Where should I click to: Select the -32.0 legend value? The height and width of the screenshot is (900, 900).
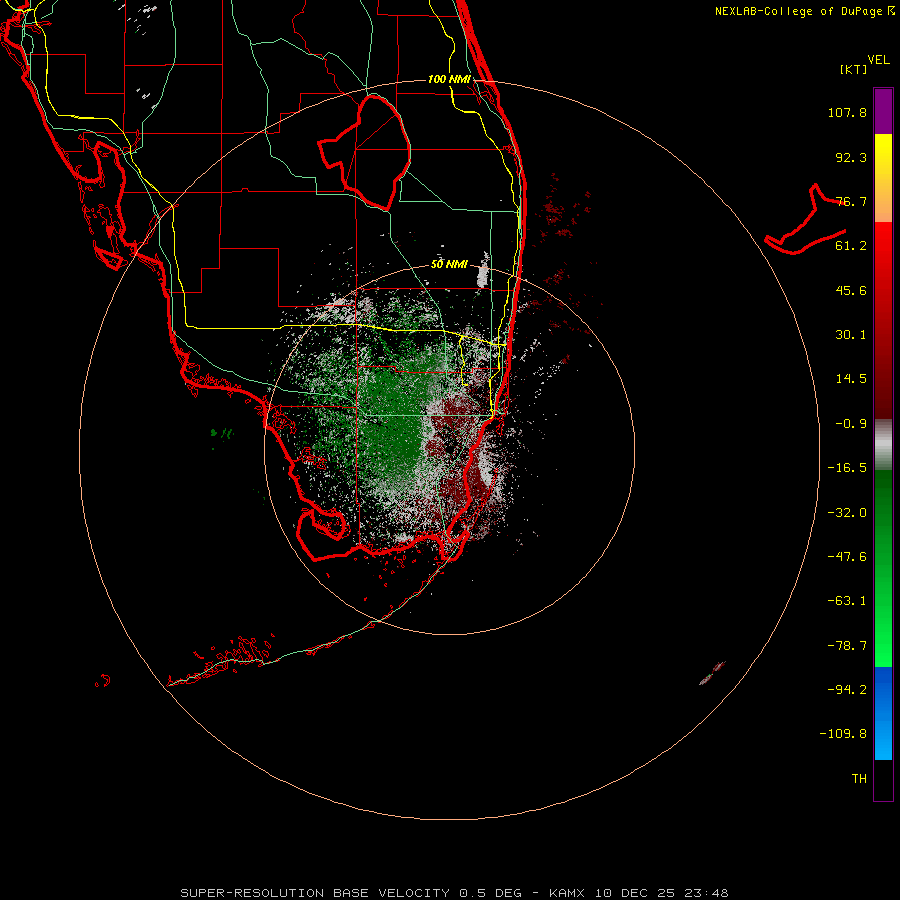[847, 513]
